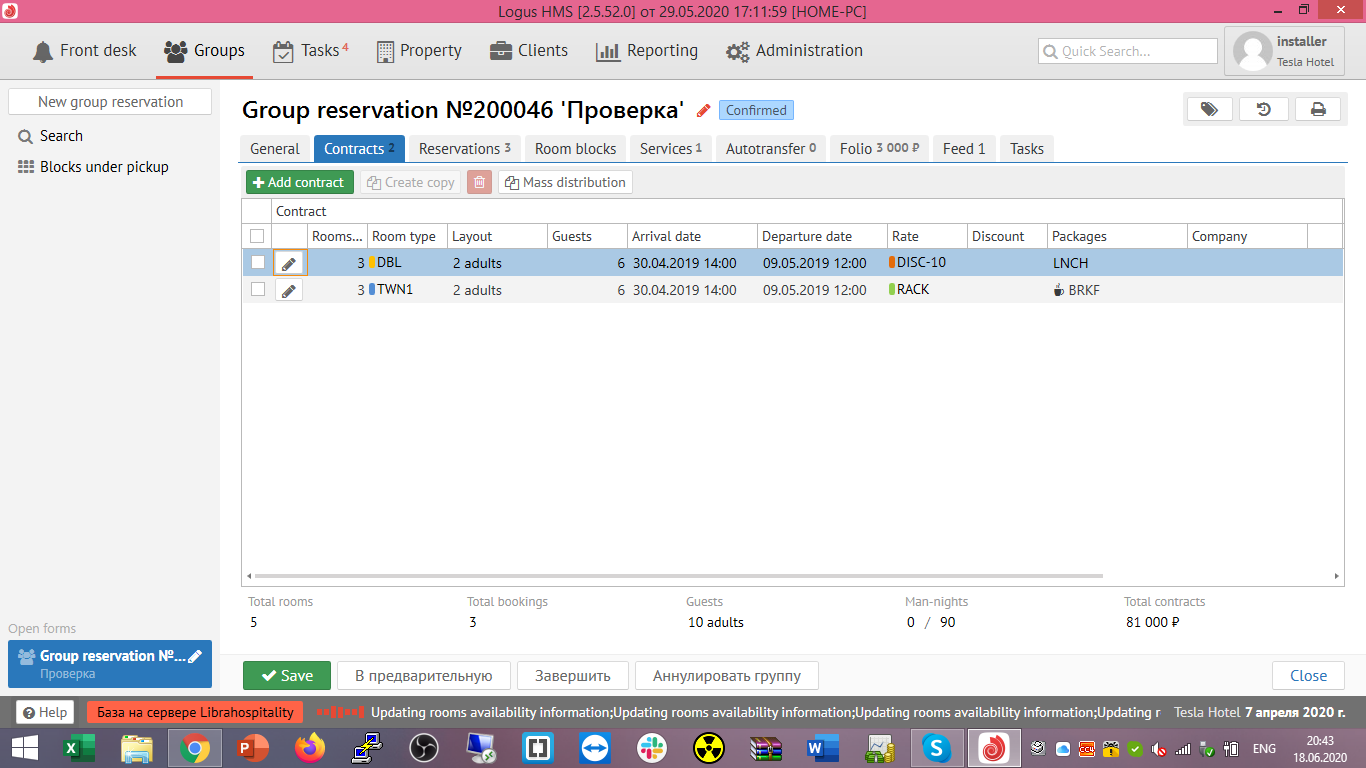Click the 'Завершить' button
The height and width of the screenshot is (768, 1366).
pyautogui.click(x=573, y=676)
